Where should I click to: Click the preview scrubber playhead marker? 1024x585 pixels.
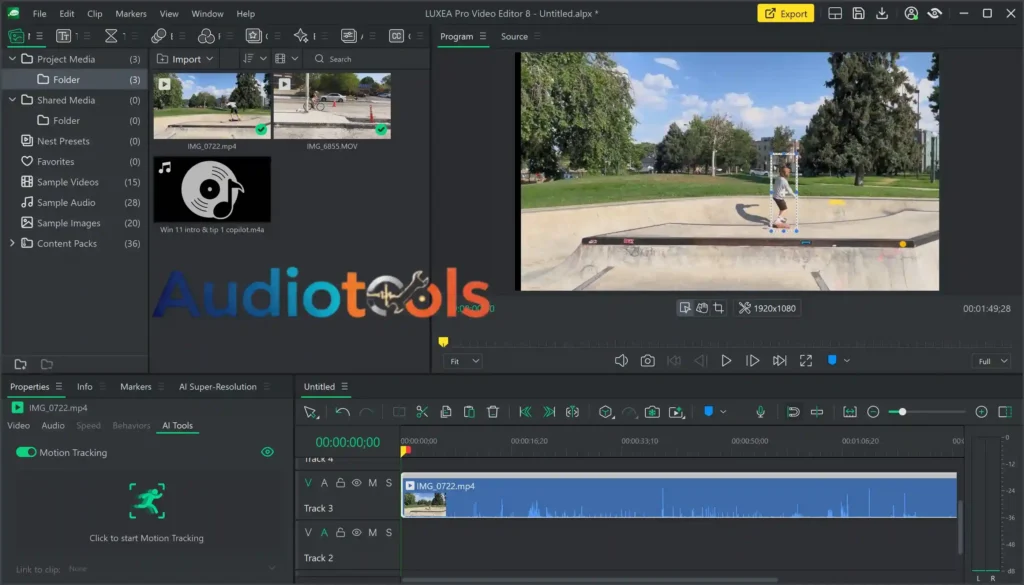point(443,341)
